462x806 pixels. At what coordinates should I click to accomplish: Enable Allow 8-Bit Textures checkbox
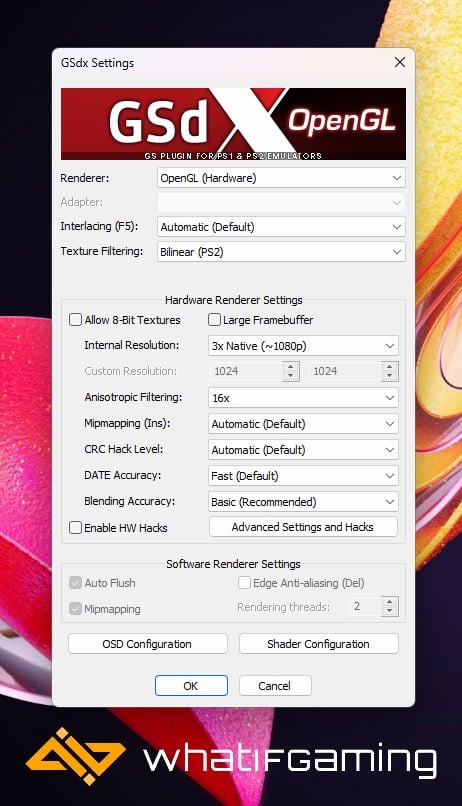[76, 320]
